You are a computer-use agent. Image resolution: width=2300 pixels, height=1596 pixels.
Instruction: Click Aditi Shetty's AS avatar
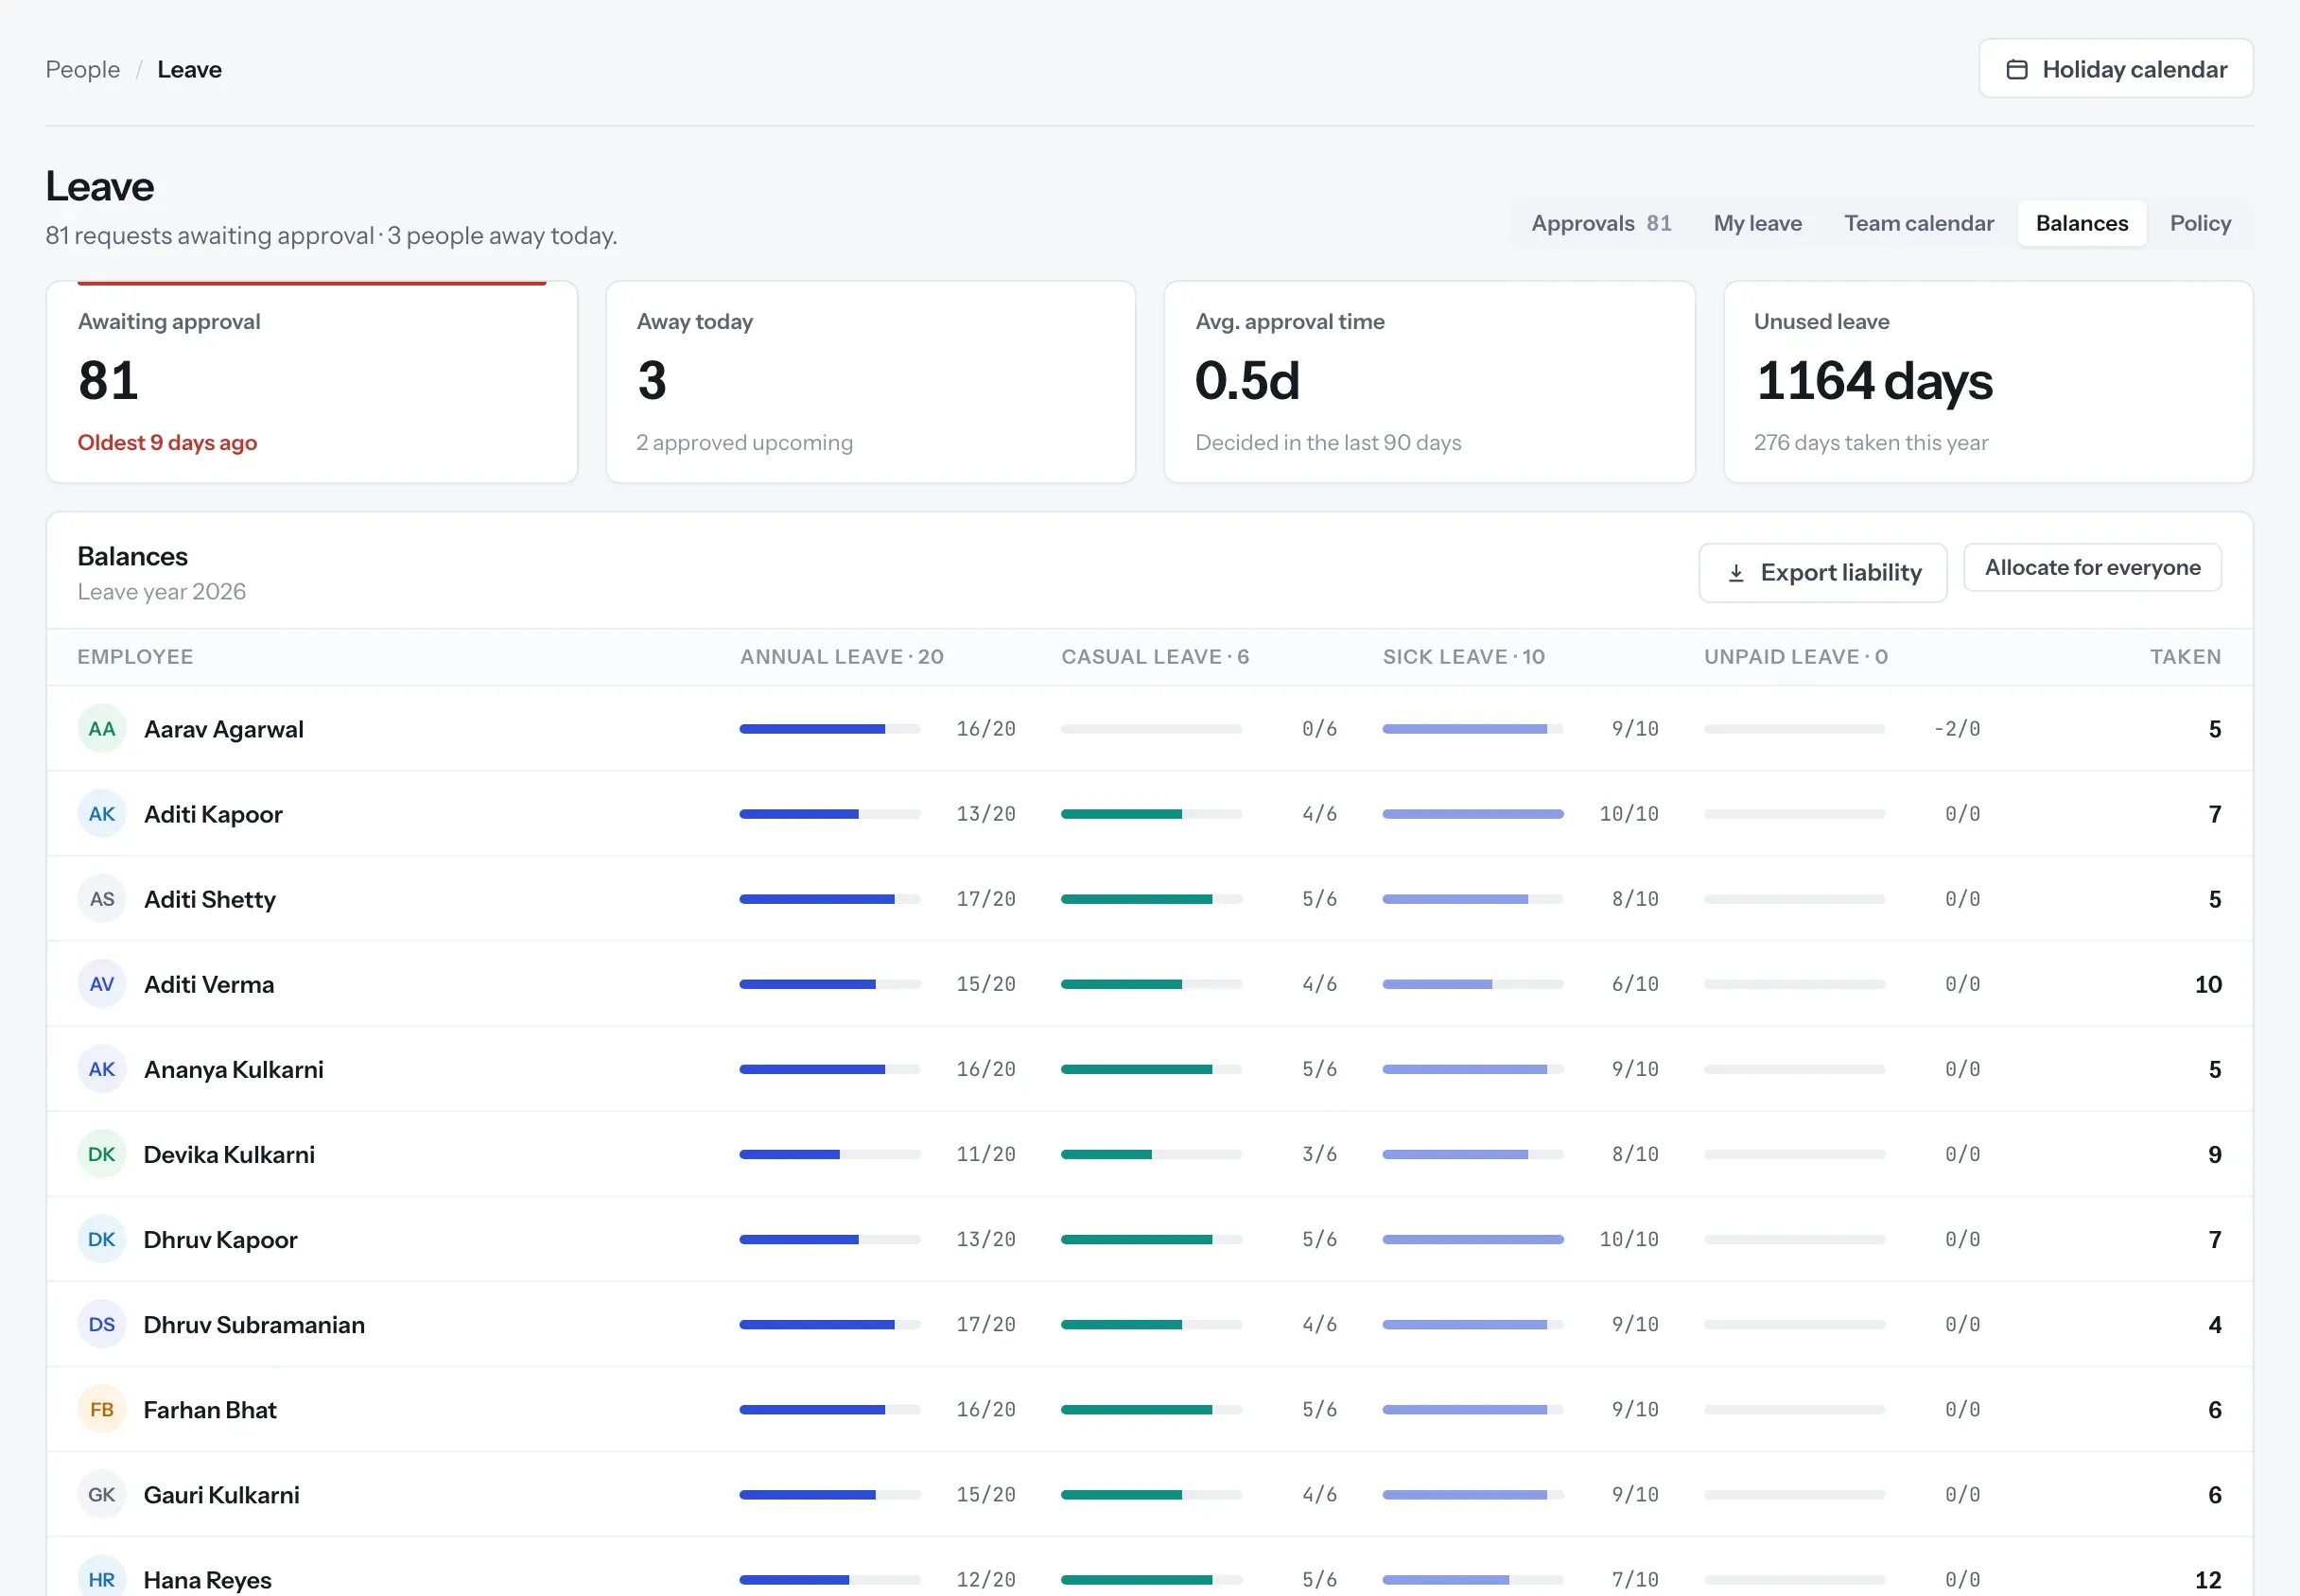(102, 899)
